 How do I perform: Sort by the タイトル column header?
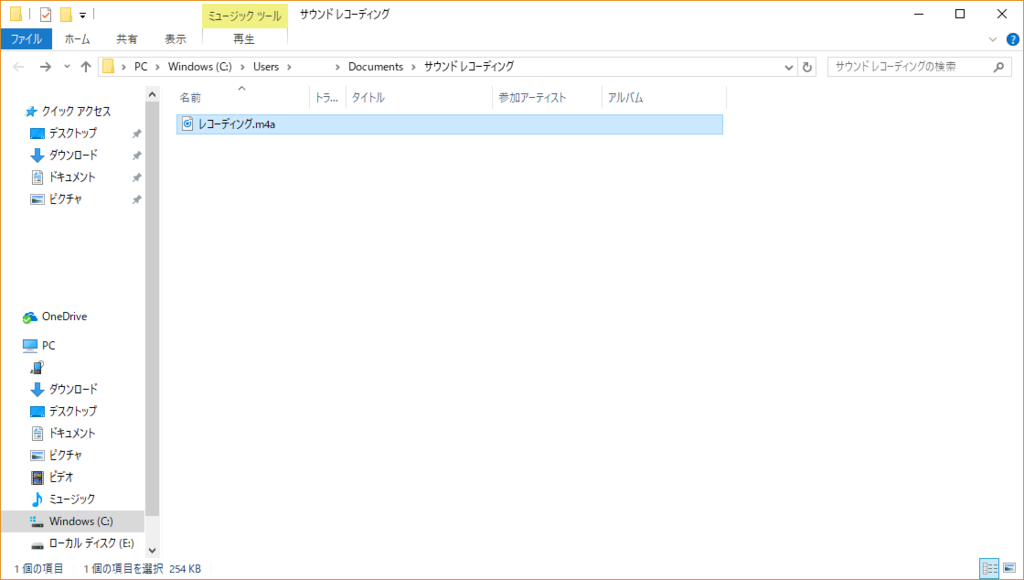(419, 98)
